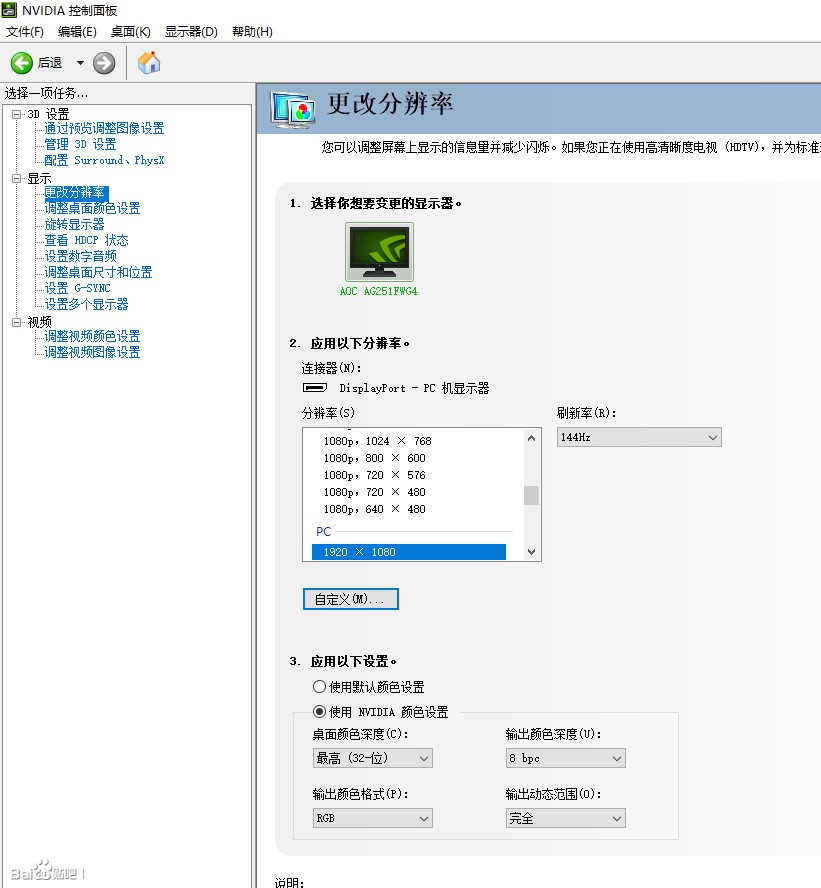821x888 pixels.
Task: Open the Back history dropdown arrow
Action: click(80, 63)
